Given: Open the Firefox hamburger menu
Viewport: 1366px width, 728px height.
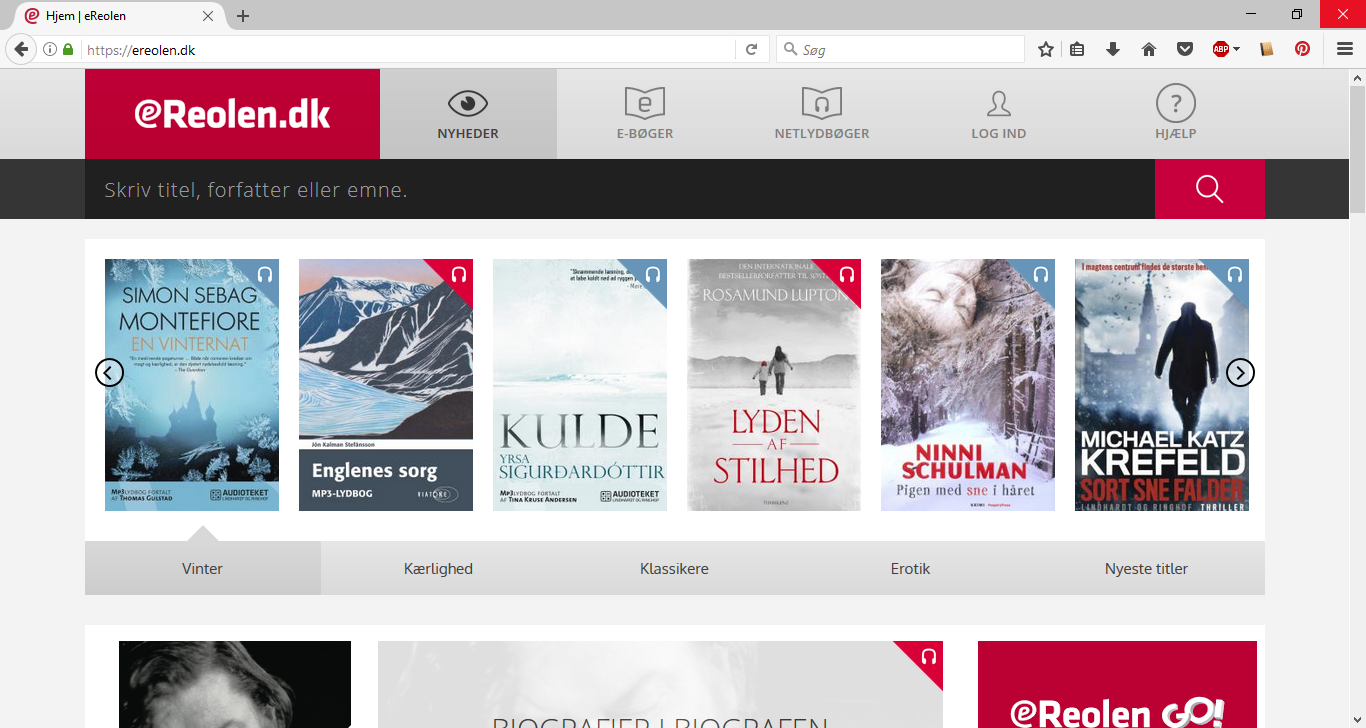Looking at the screenshot, I should click(1345, 49).
